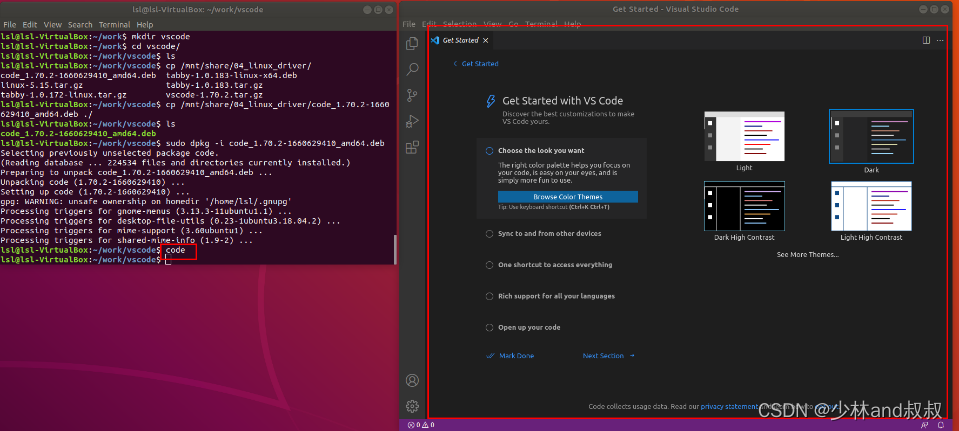
Task: Open See More Themes link
Action: pyautogui.click(x=807, y=254)
